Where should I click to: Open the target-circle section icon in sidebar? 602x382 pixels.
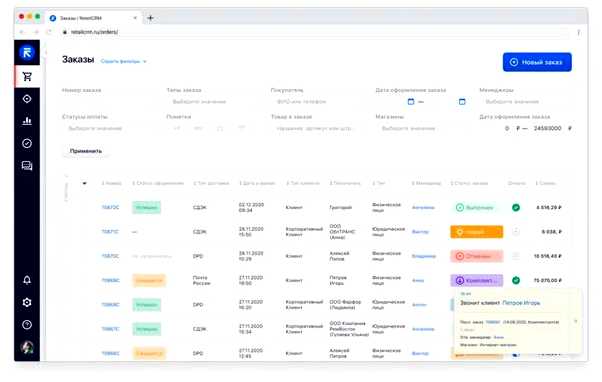click(27, 99)
